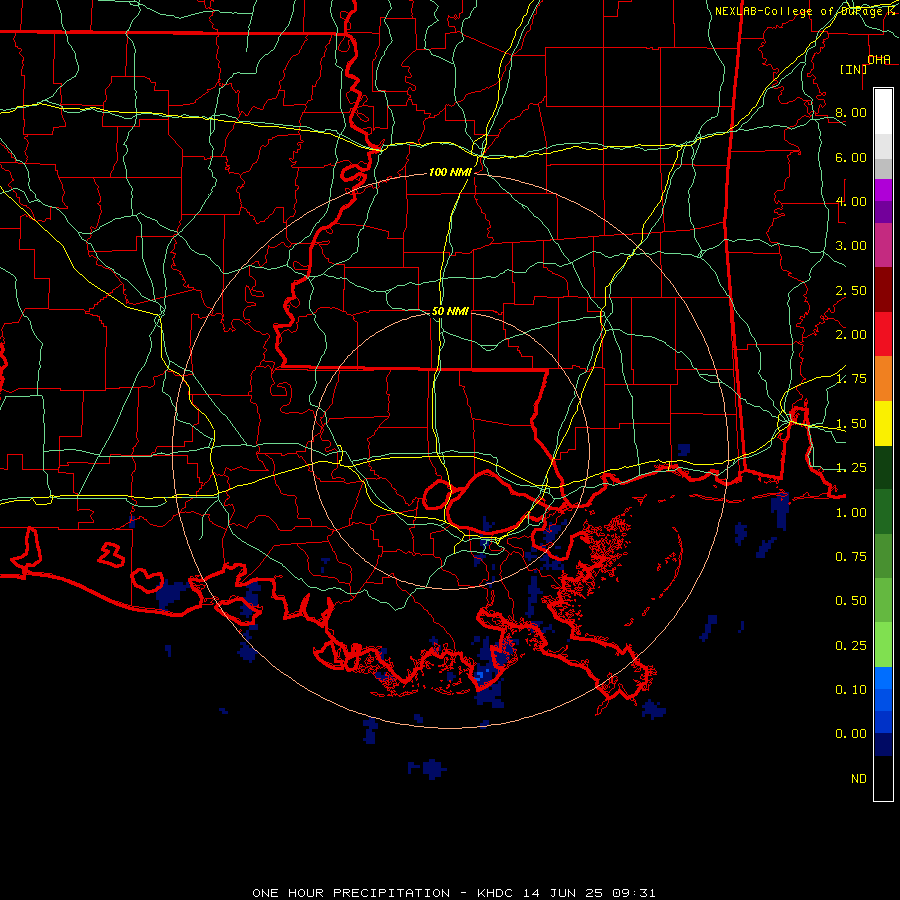Image resolution: width=900 pixels, height=900 pixels.
Task: Click the 4.00 legend value
Action: pos(851,201)
